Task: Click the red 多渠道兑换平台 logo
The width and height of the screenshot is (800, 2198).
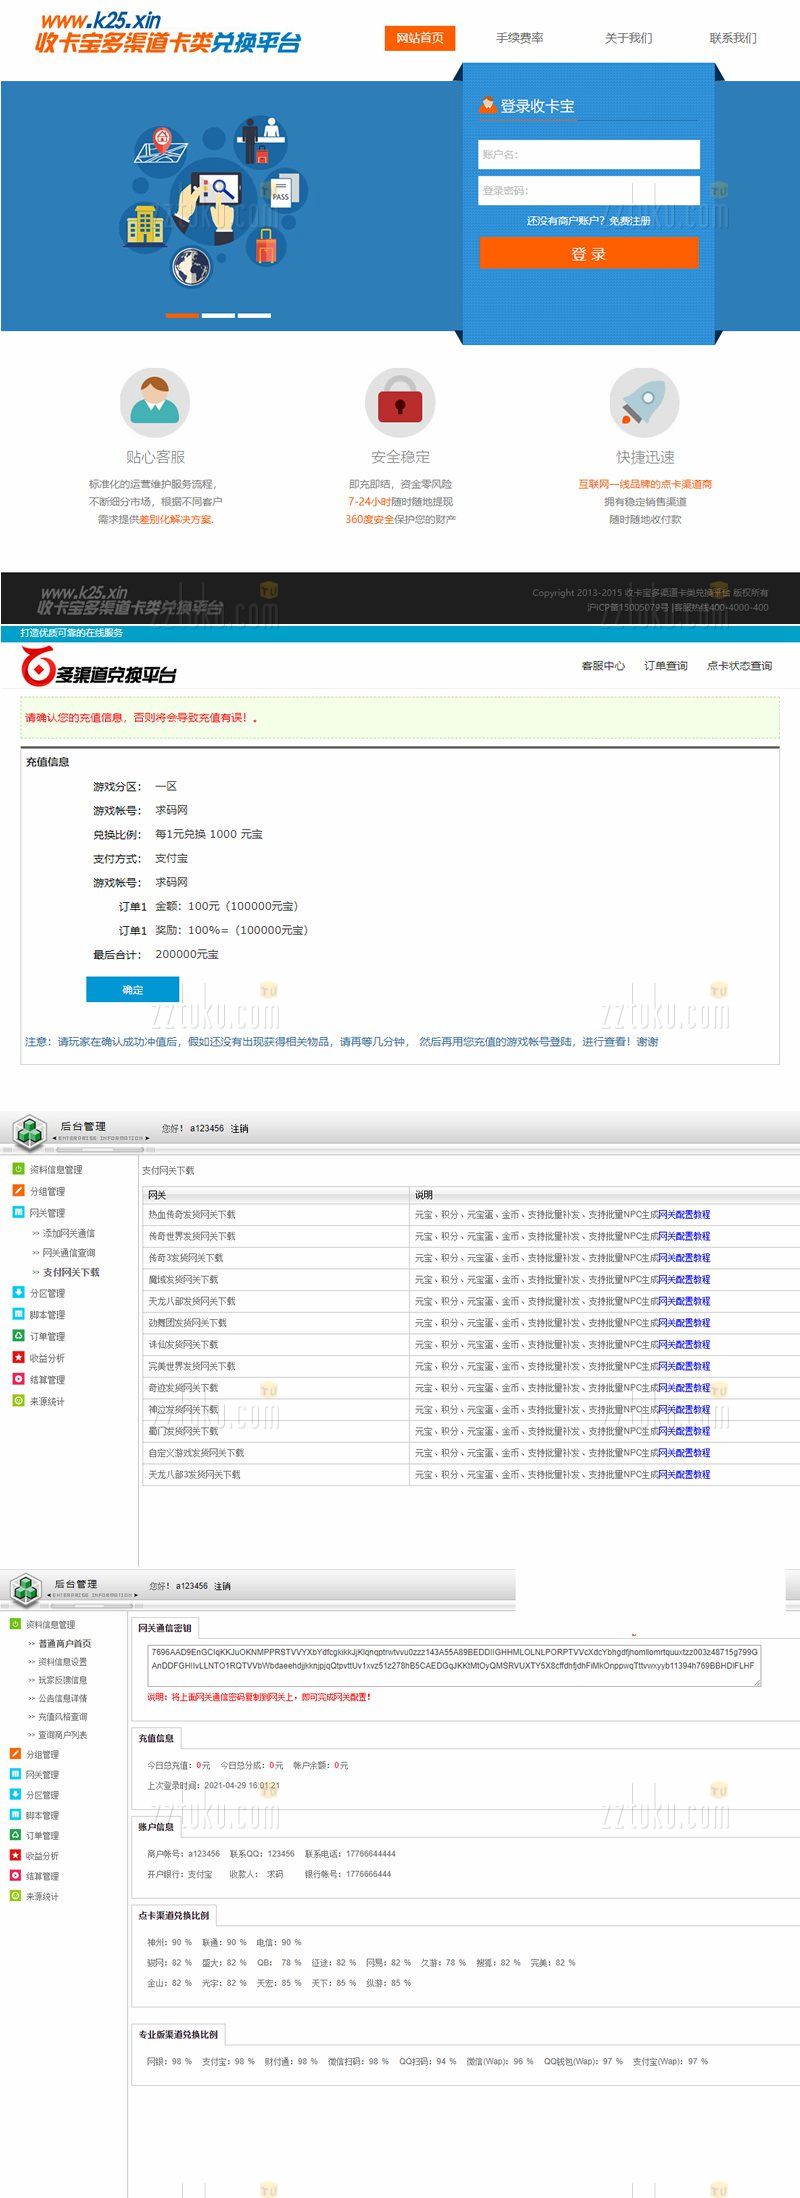Action: tap(99, 667)
